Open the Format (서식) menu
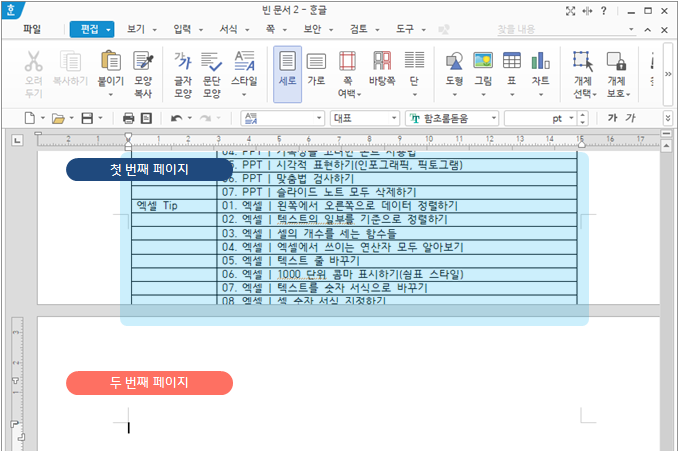The image size is (679, 452). (x=229, y=29)
